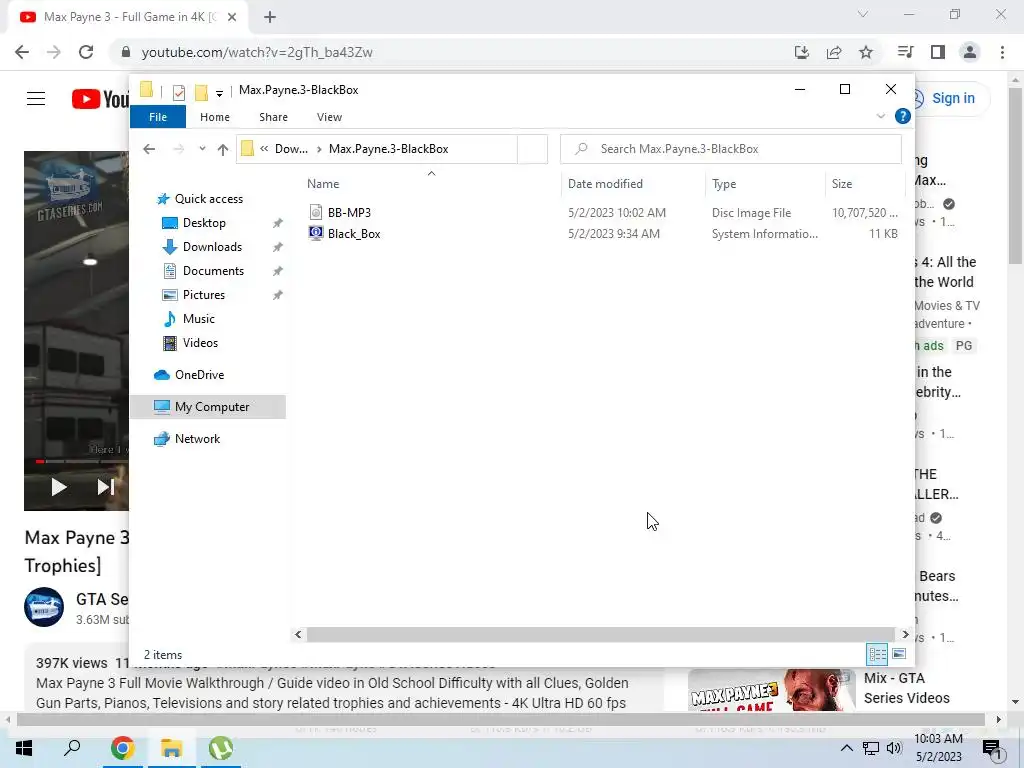1024x768 pixels.
Task: Toggle Chrome side panel
Action: tap(938, 52)
